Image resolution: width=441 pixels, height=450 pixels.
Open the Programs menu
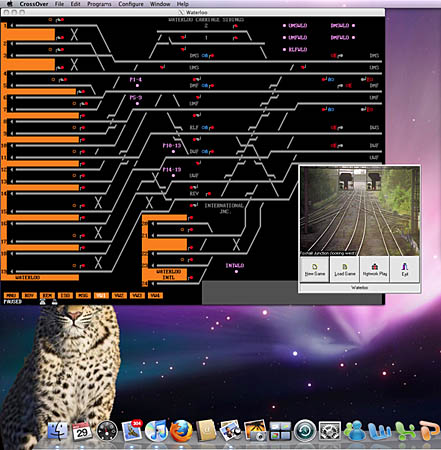click(x=99, y=4)
